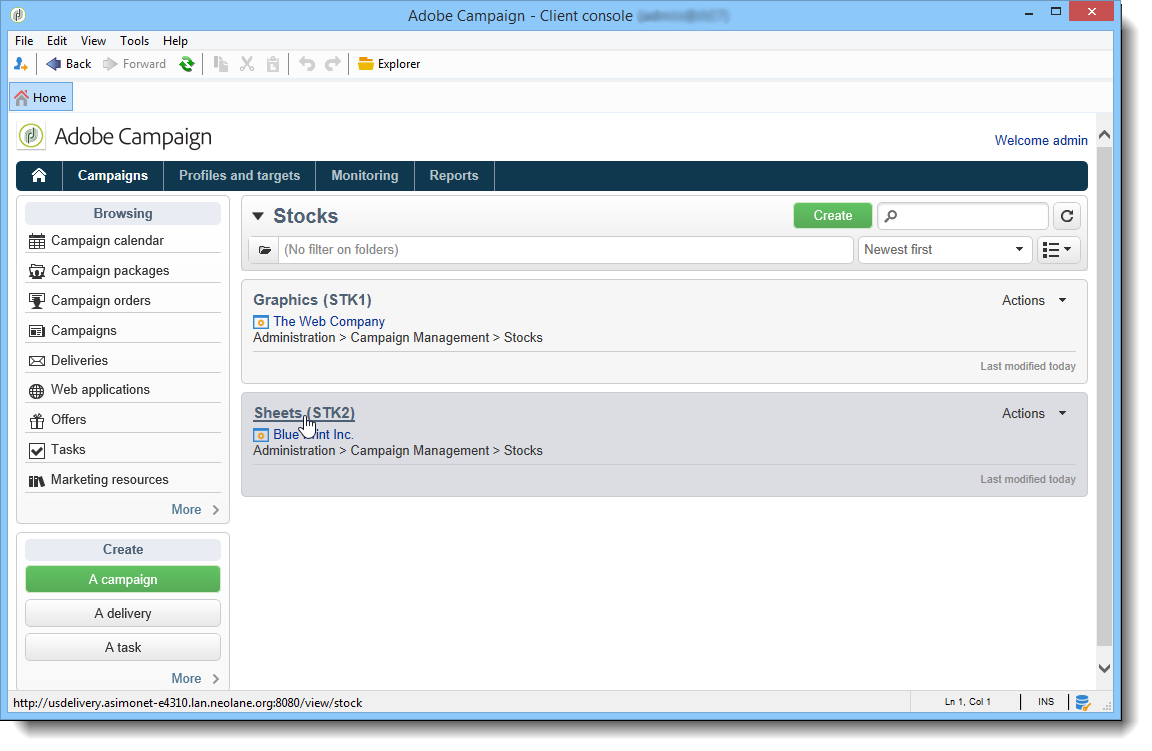Click the folder filter icon
Viewport: 1152px width, 751px height.
(x=264, y=250)
